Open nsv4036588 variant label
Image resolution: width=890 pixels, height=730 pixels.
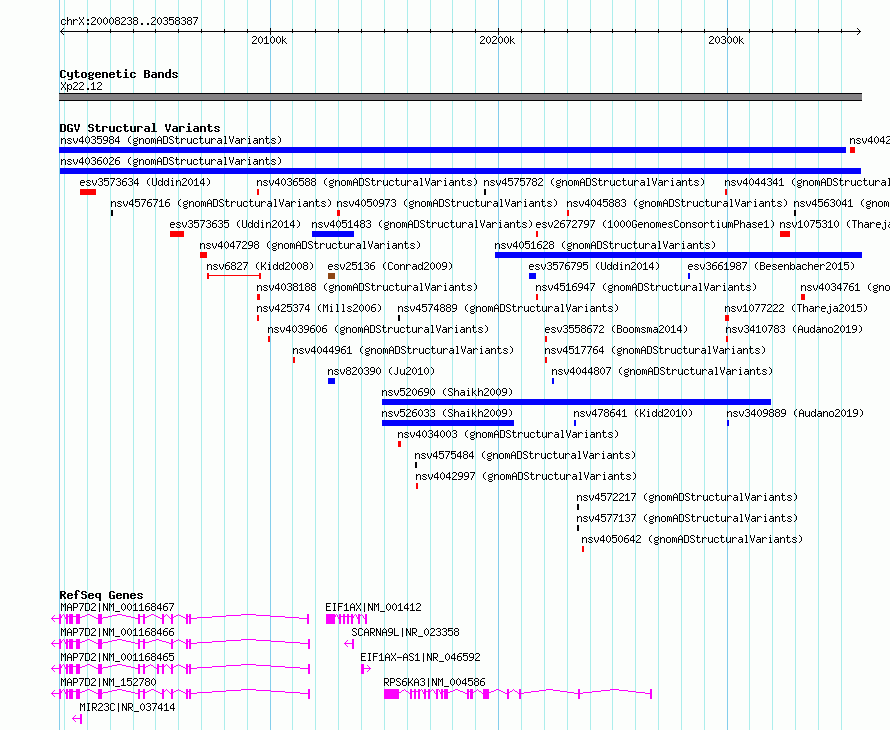pyautogui.click(x=367, y=182)
